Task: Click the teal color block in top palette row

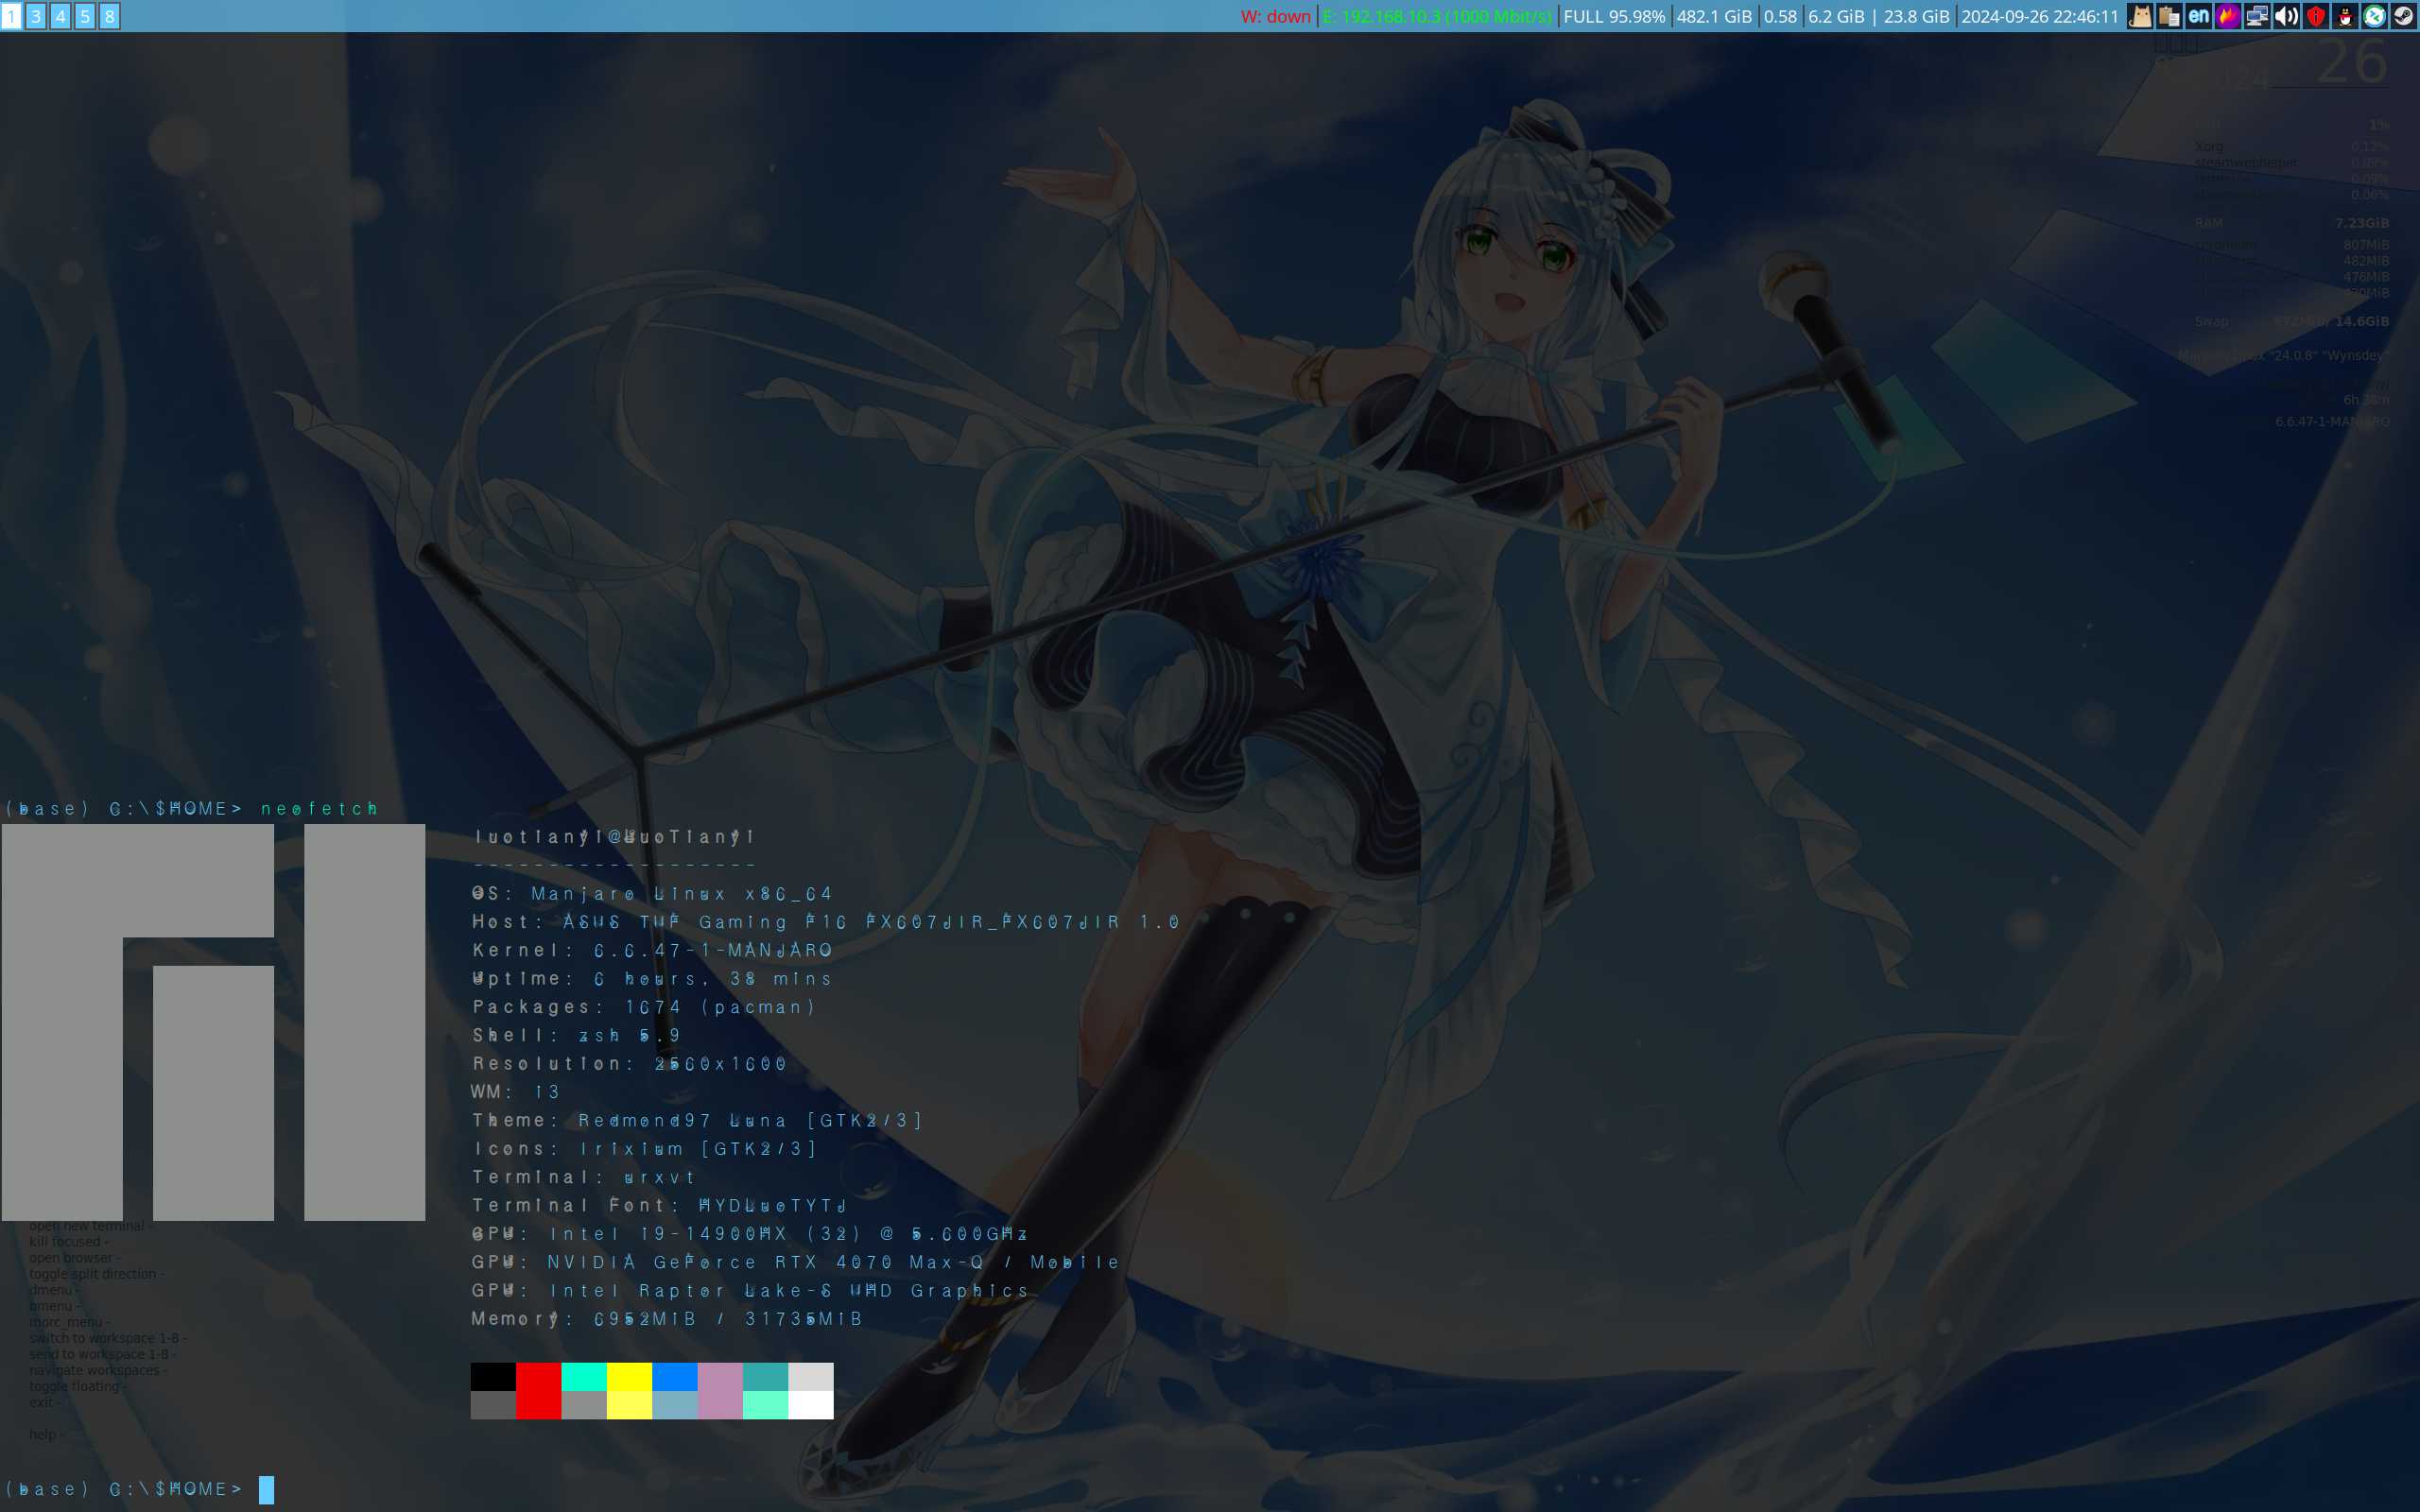Action: click(x=765, y=1376)
